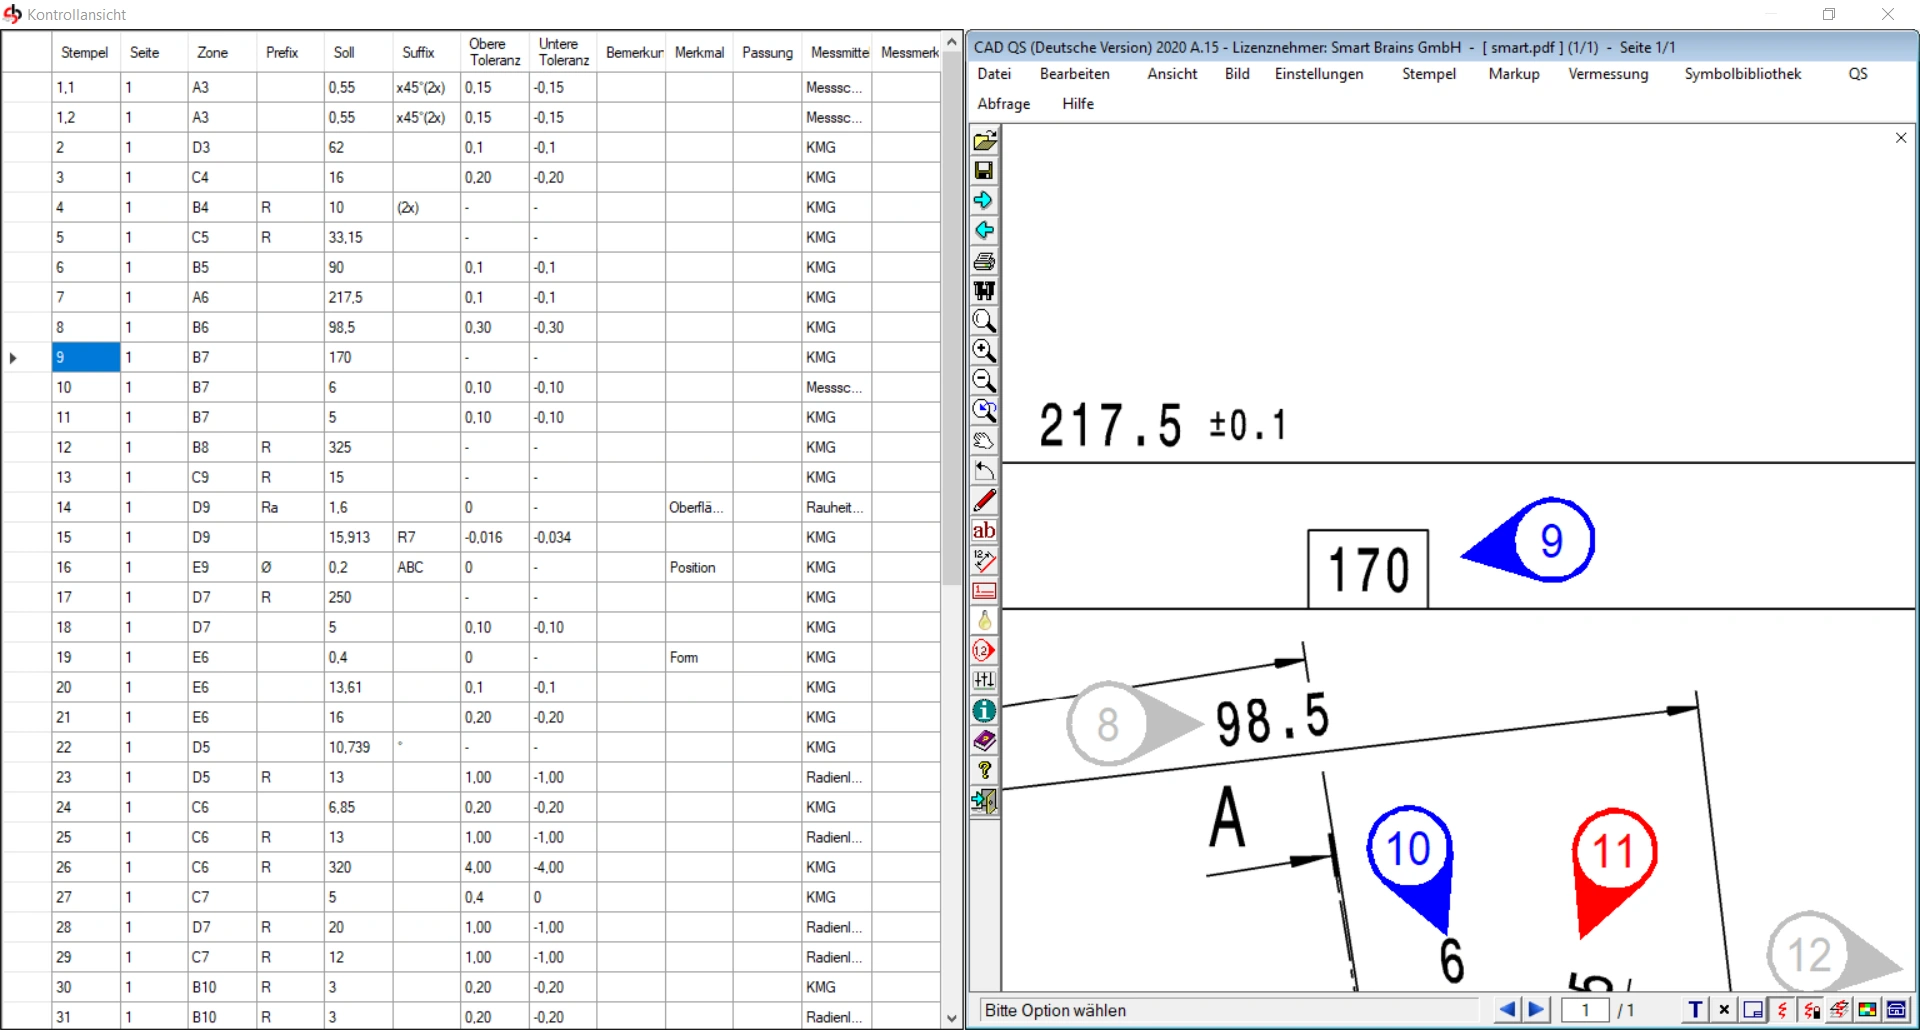Restore previous zoom with the magnifier arrow icon
This screenshot has height=1030, width=1920.
click(984, 411)
